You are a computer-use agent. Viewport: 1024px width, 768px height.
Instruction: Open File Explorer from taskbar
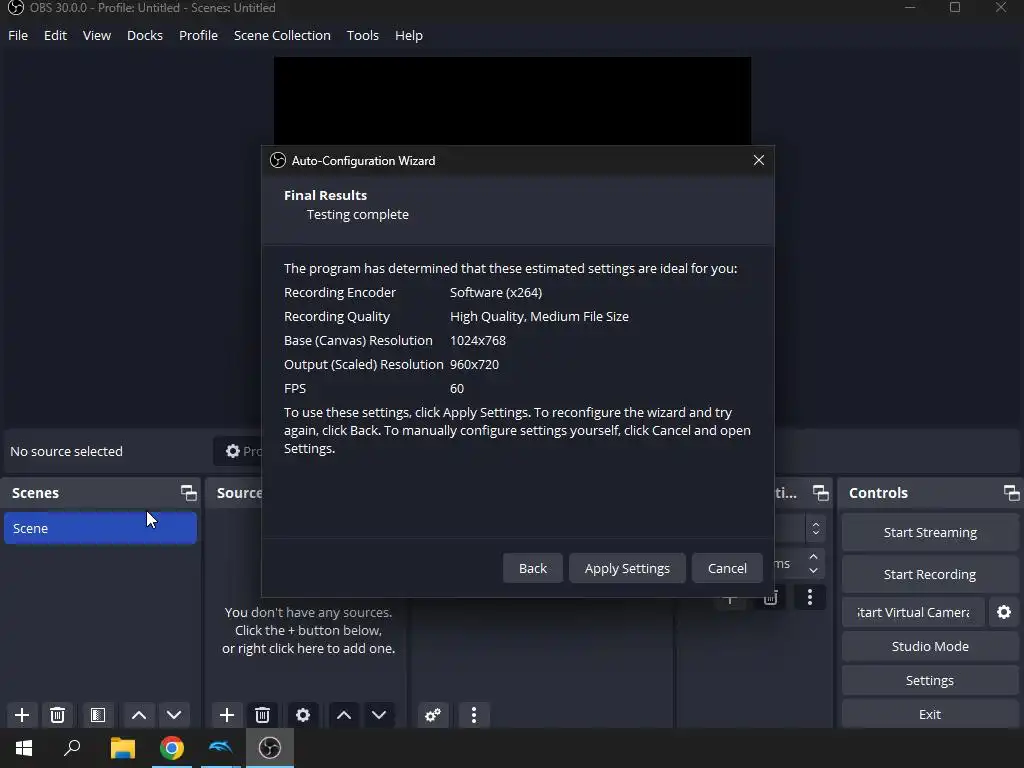coord(122,748)
